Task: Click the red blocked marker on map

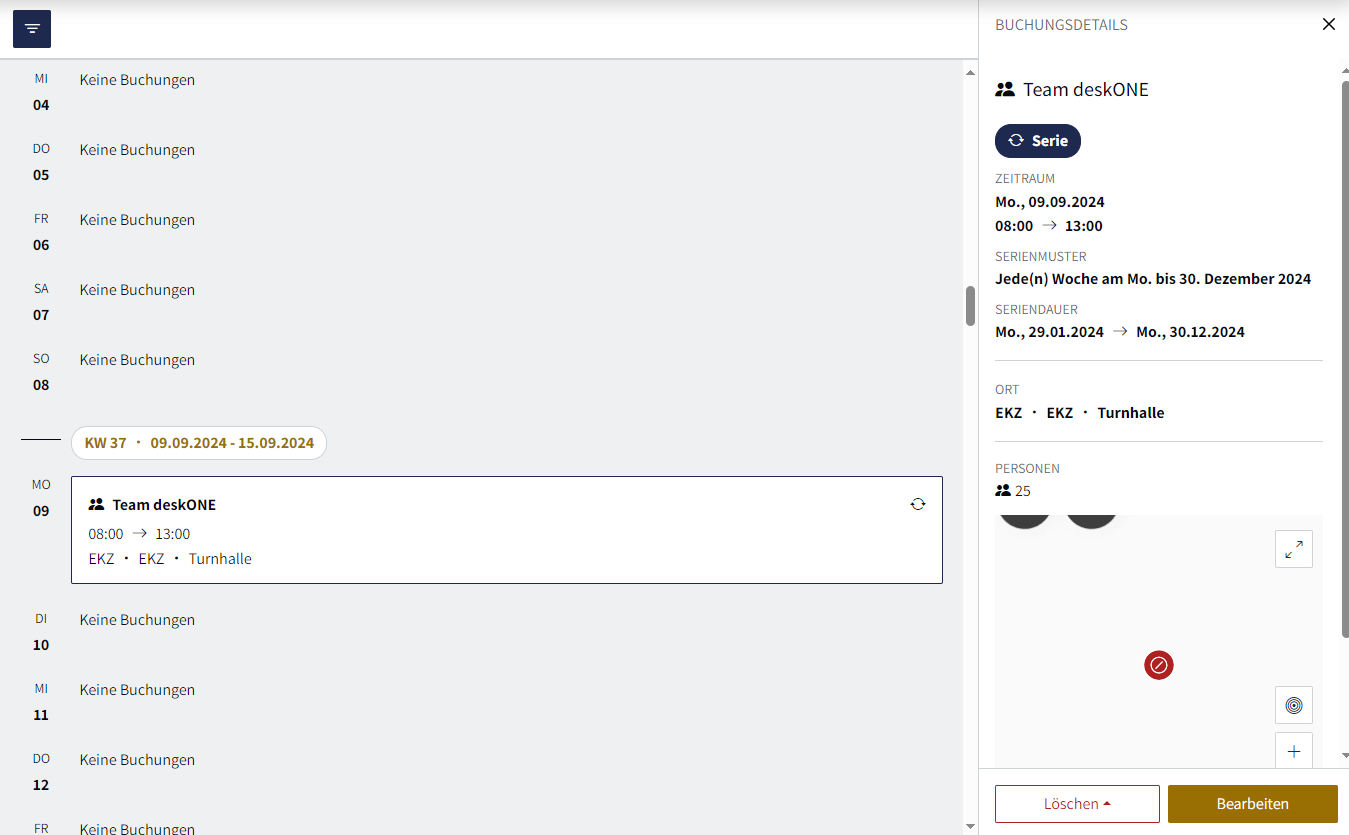Action: click(1159, 665)
